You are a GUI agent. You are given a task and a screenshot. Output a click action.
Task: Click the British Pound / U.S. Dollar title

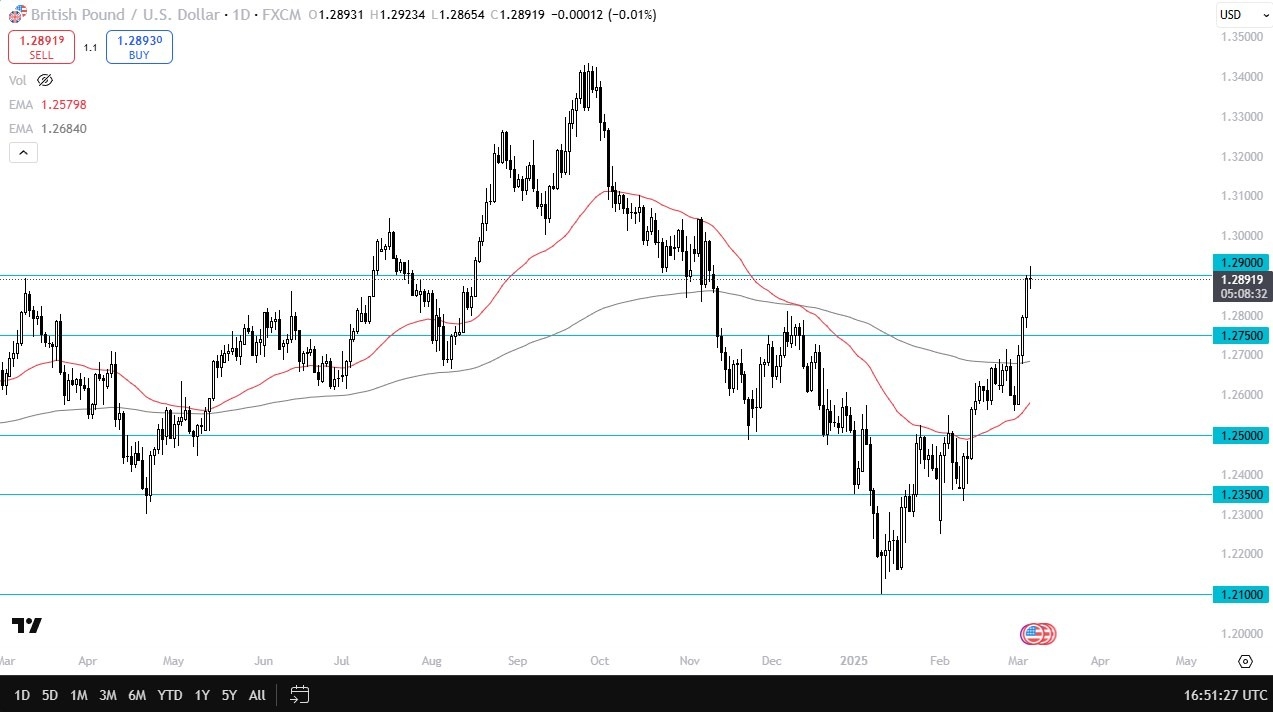[x=112, y=15]
